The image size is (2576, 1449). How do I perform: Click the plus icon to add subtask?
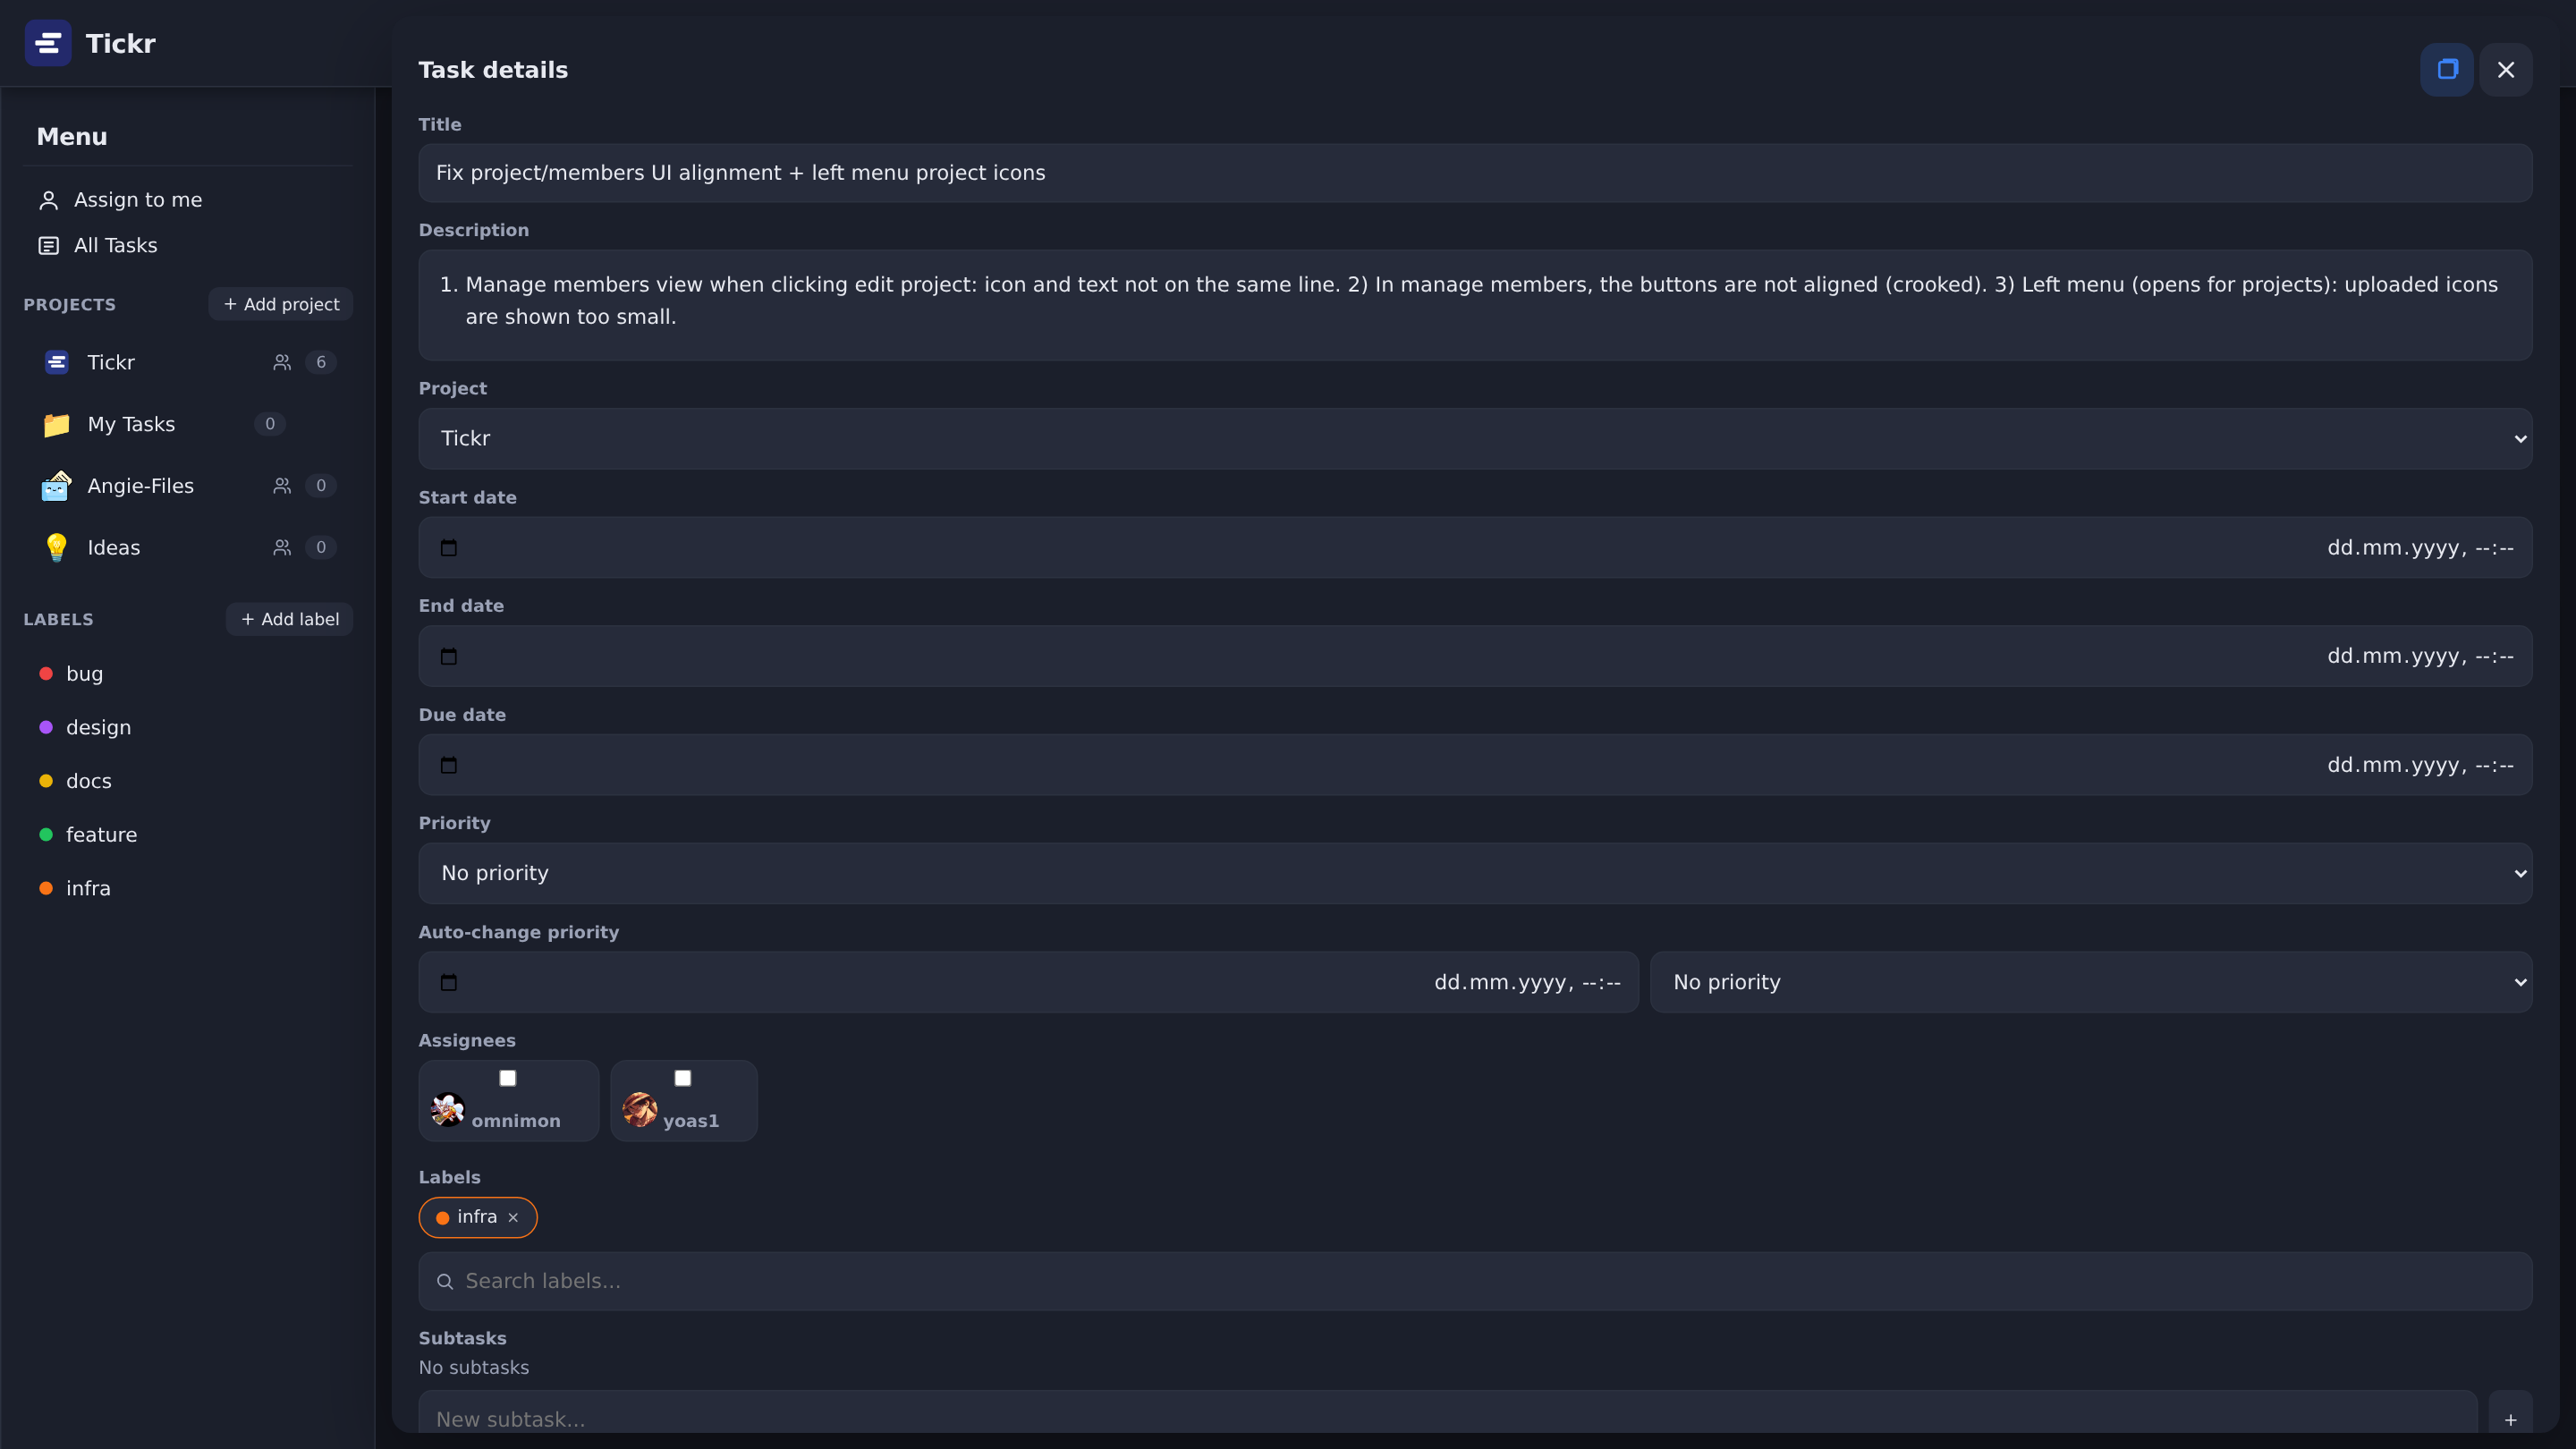point(2510,1419)
